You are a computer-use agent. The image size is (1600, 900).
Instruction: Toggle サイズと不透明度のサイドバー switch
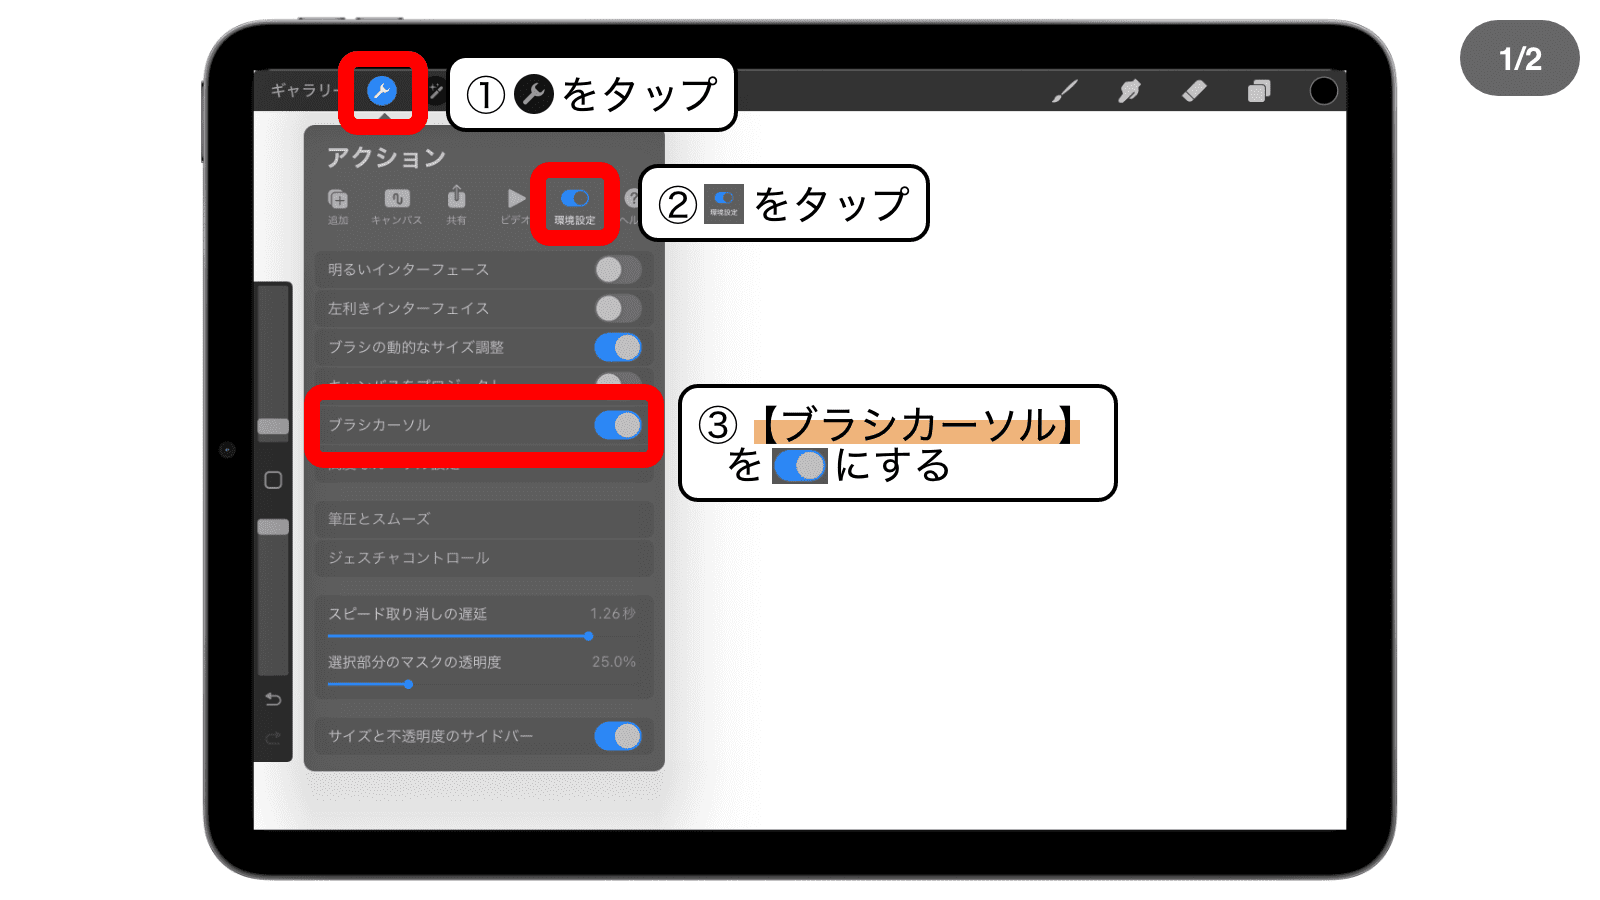(x=617, y=736)
